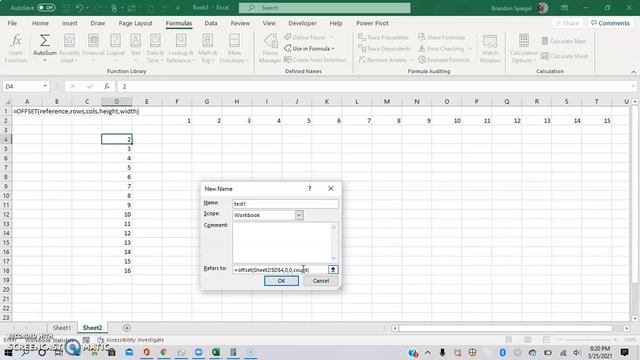
Task: Switch to the Page Layout tab
Action: (136, 23)
